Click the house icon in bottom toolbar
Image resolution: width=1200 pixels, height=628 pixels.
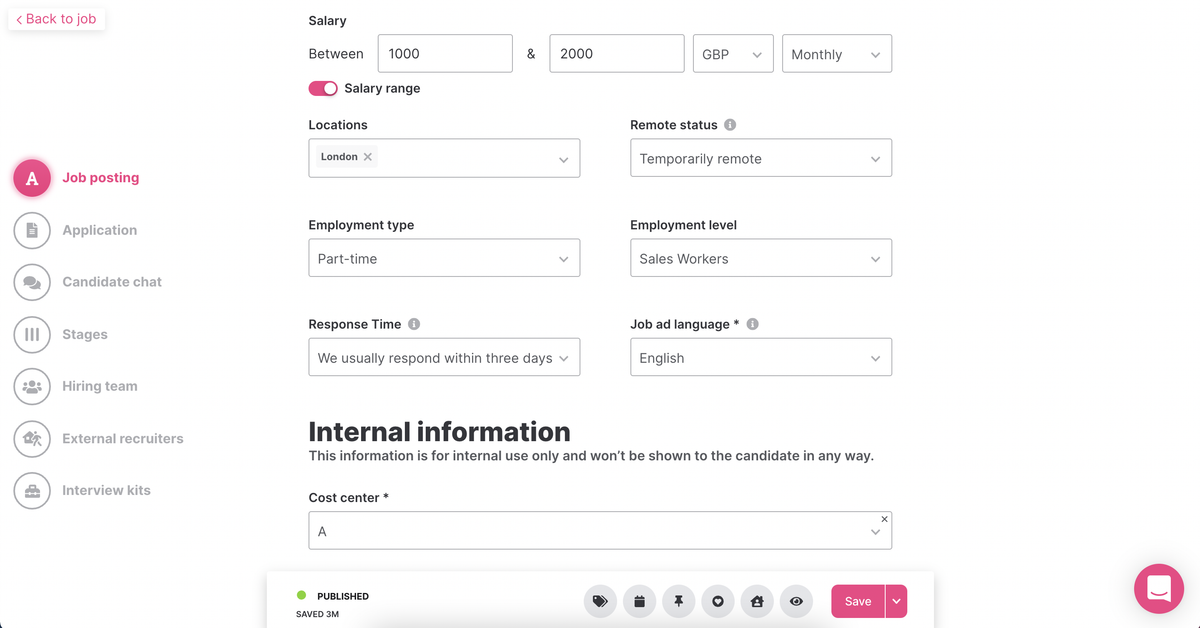click(x=757, y=601)
